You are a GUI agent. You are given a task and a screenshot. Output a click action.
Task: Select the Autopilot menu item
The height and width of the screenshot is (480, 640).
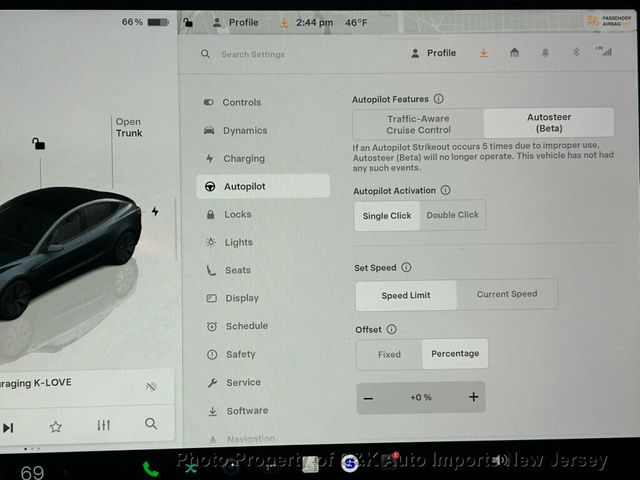[262, 186]
